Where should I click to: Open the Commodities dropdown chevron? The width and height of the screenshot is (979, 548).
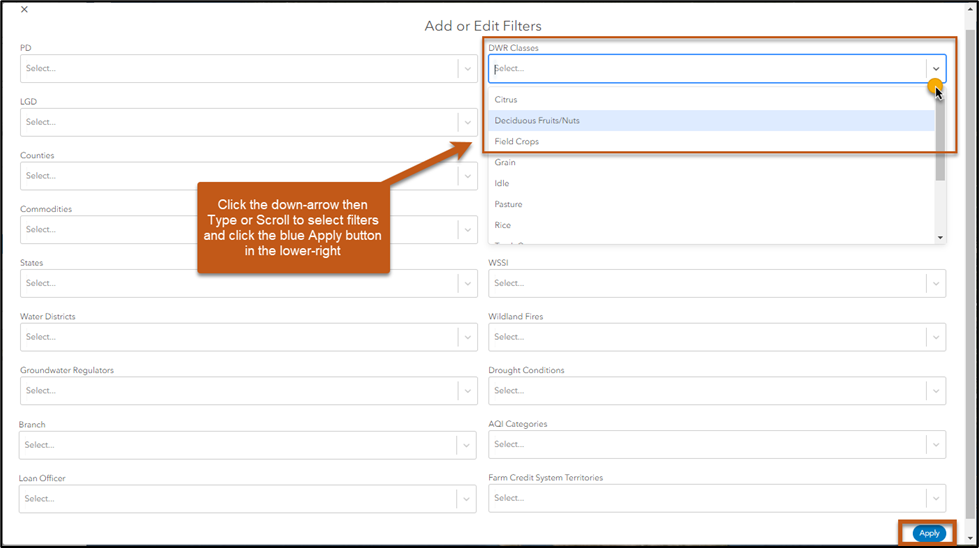pos(467,230)
